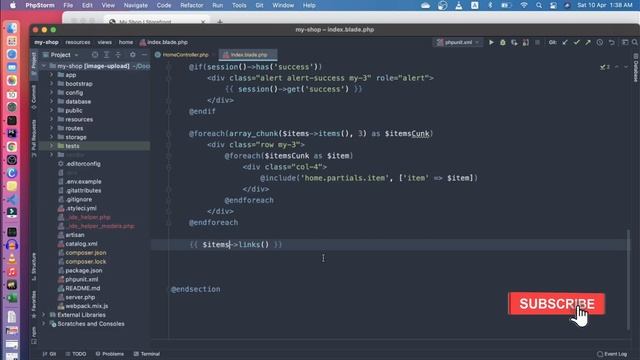
Task: Open the Terminal tool window
Action: (147, 354)
